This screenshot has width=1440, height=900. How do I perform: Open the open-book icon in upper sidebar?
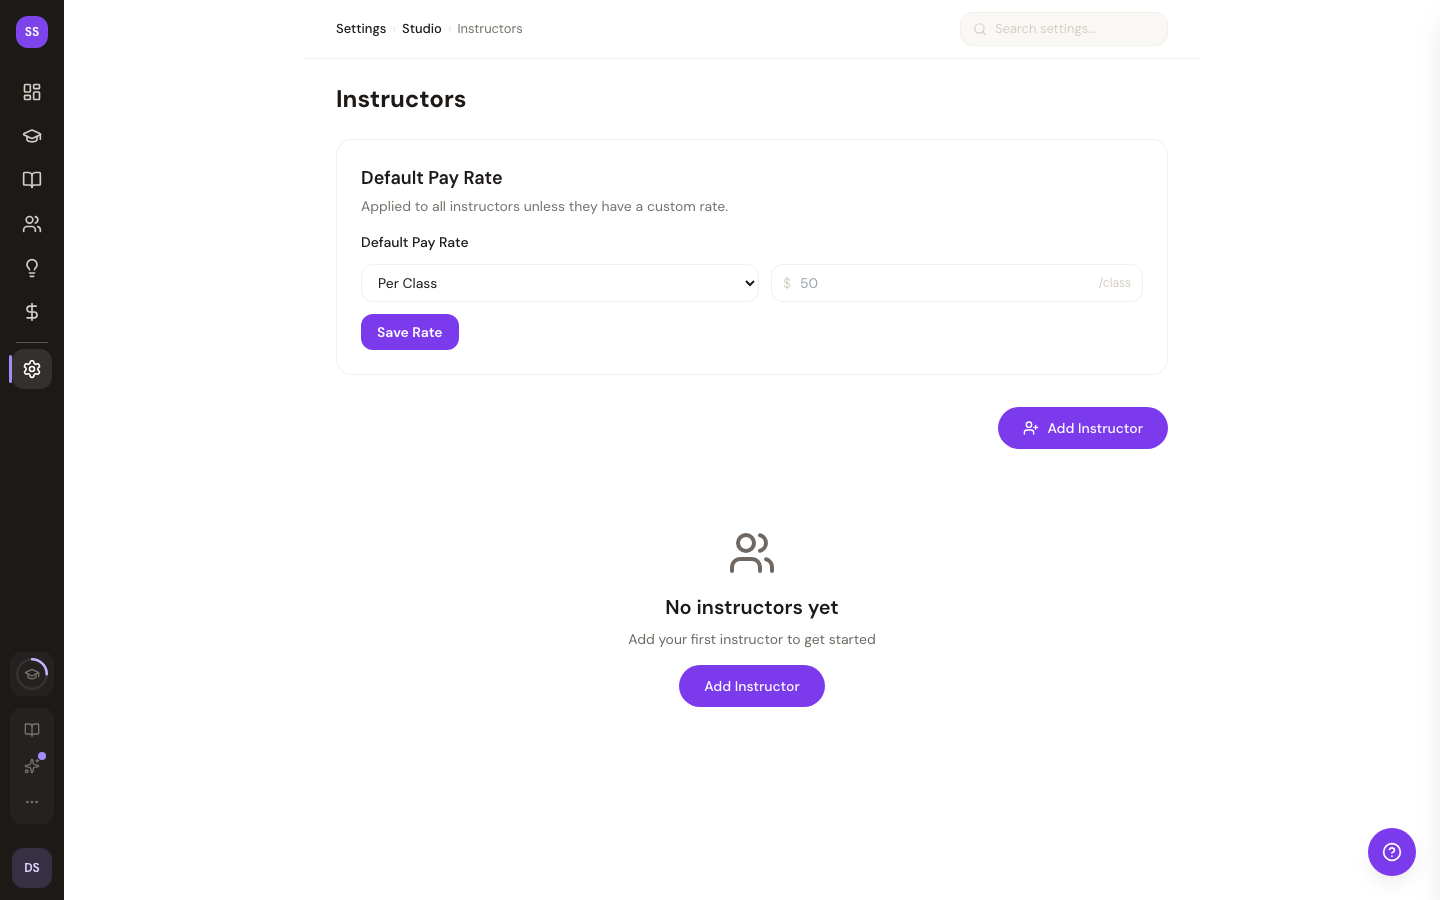pos(32,180)
